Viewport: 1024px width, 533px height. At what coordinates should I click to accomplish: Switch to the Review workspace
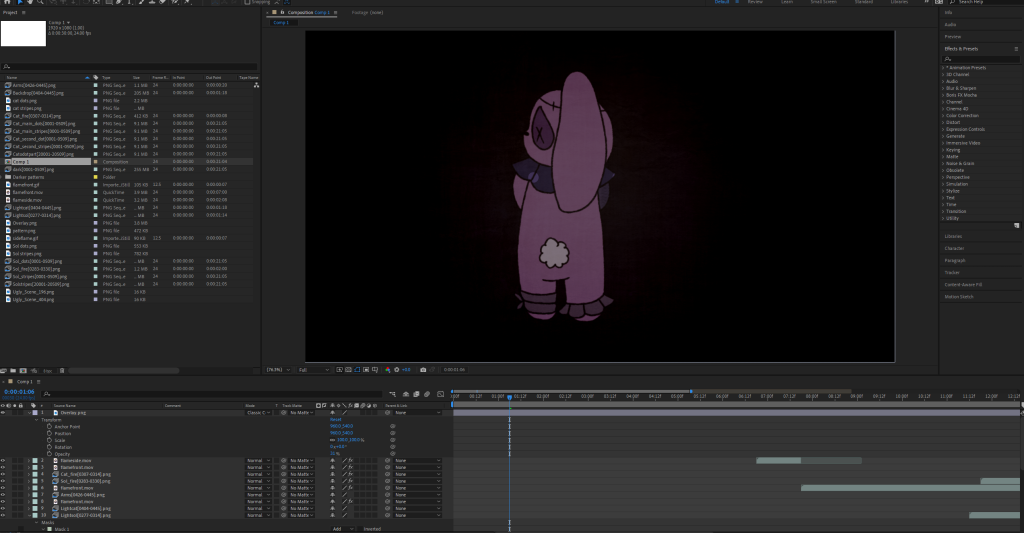[755, 2]
